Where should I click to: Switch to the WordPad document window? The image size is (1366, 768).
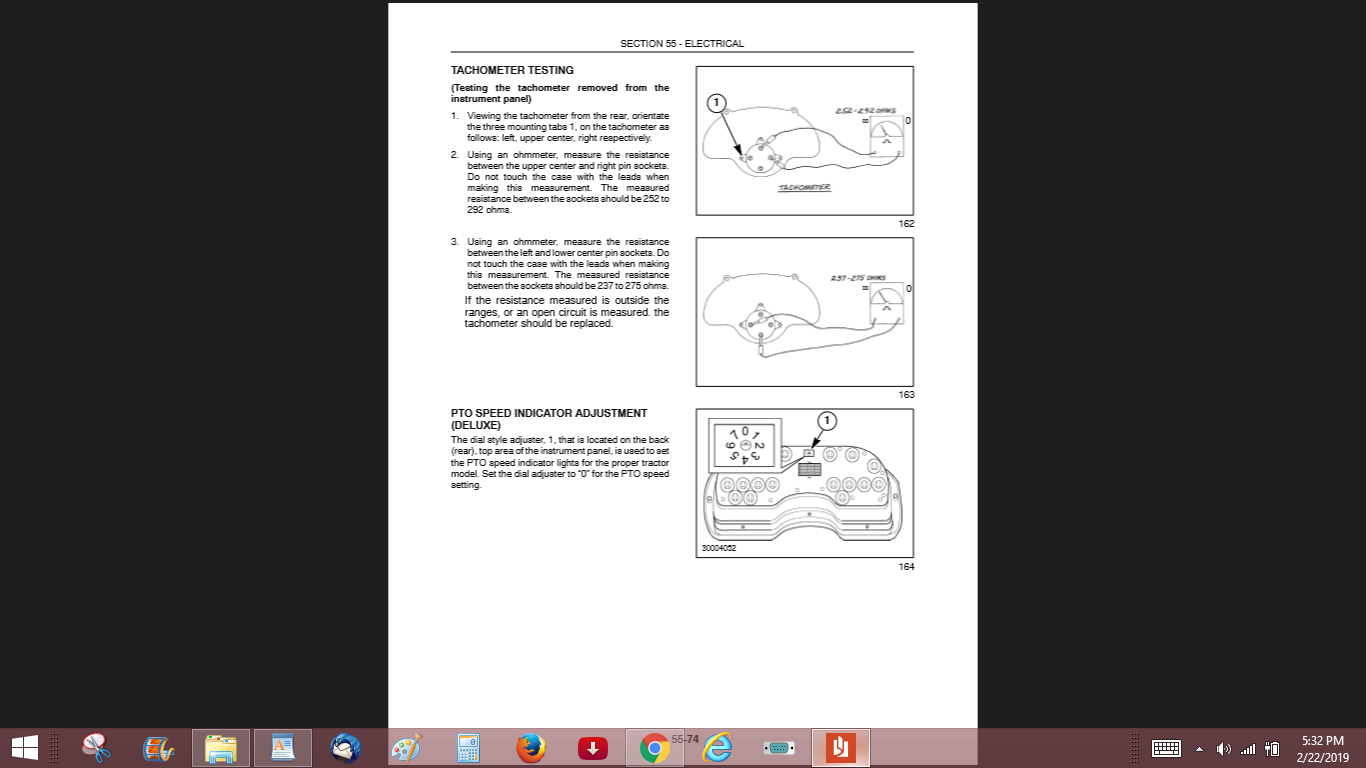(x=283, y=747)
